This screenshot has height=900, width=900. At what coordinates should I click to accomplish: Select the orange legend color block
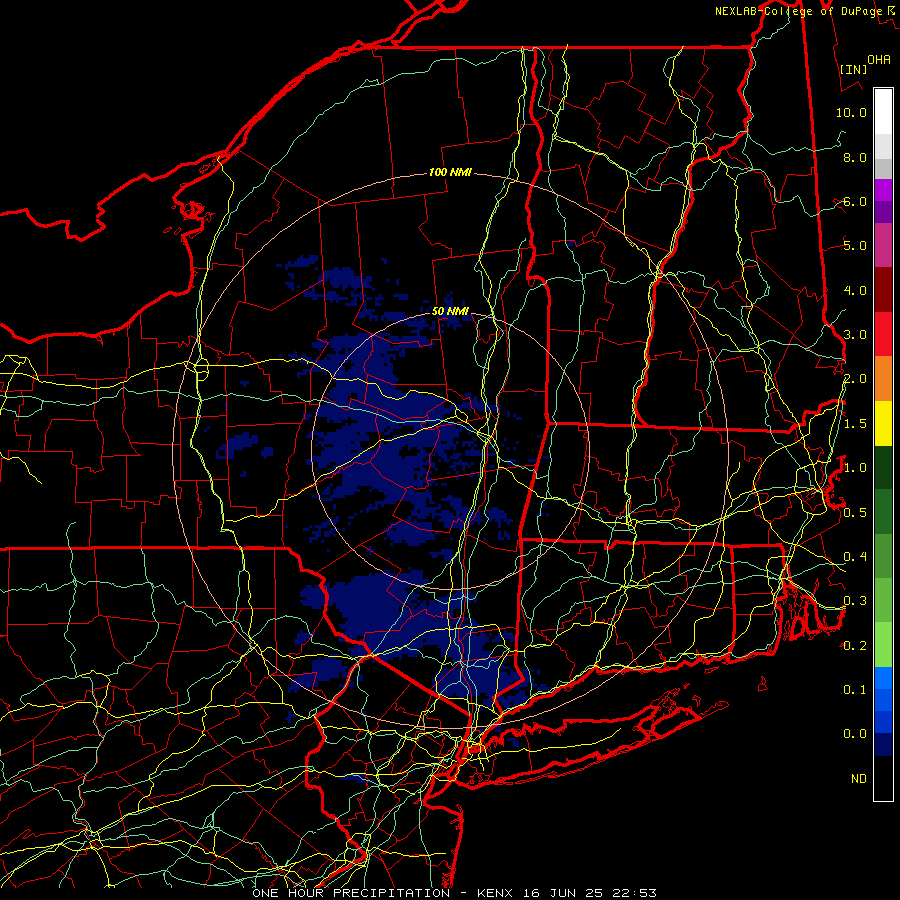coord(883,379)
